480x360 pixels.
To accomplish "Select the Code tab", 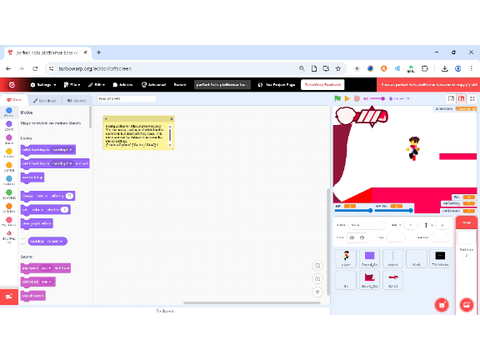I will (14, 100).
